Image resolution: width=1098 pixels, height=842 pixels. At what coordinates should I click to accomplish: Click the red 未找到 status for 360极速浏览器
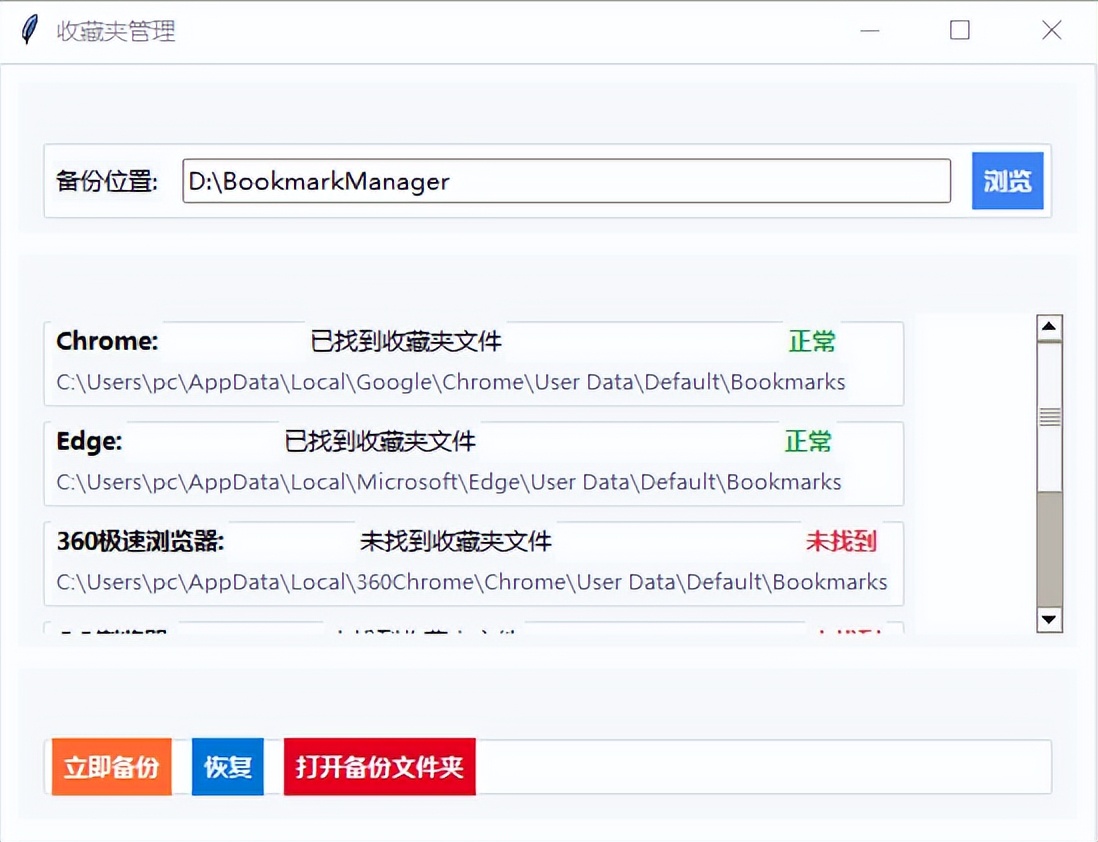tap(842, 541)
